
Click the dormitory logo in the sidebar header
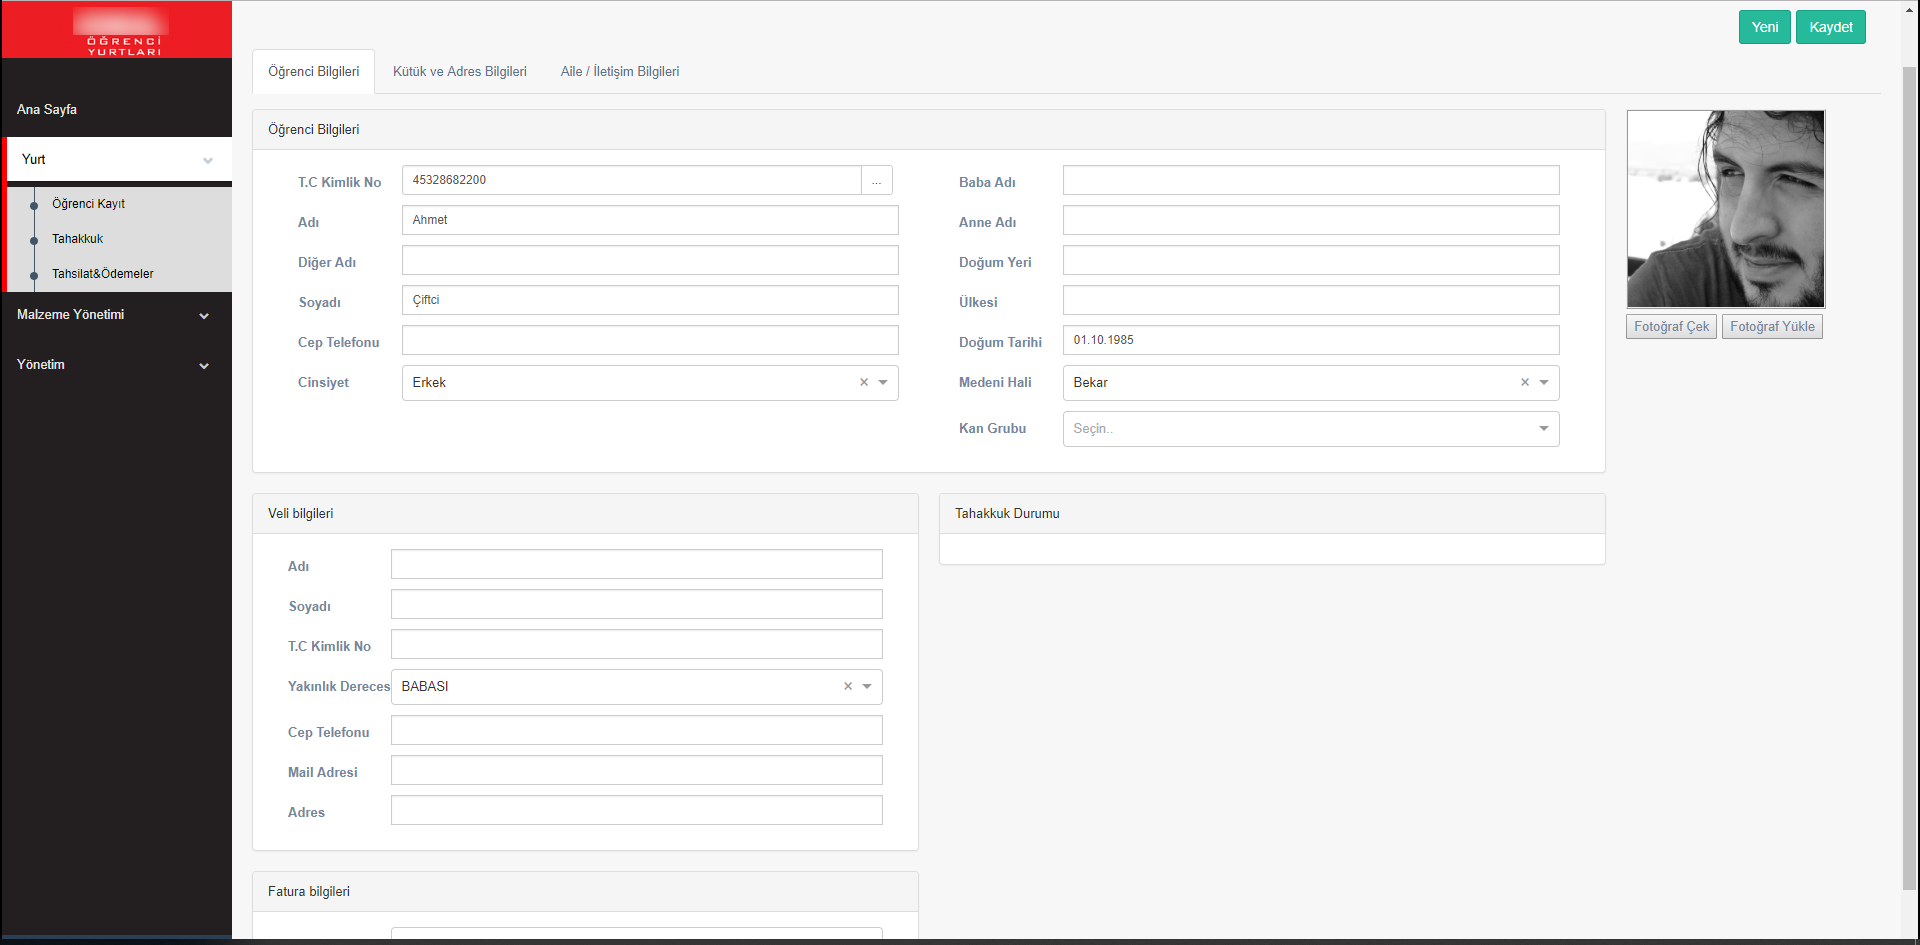[122, 32]
